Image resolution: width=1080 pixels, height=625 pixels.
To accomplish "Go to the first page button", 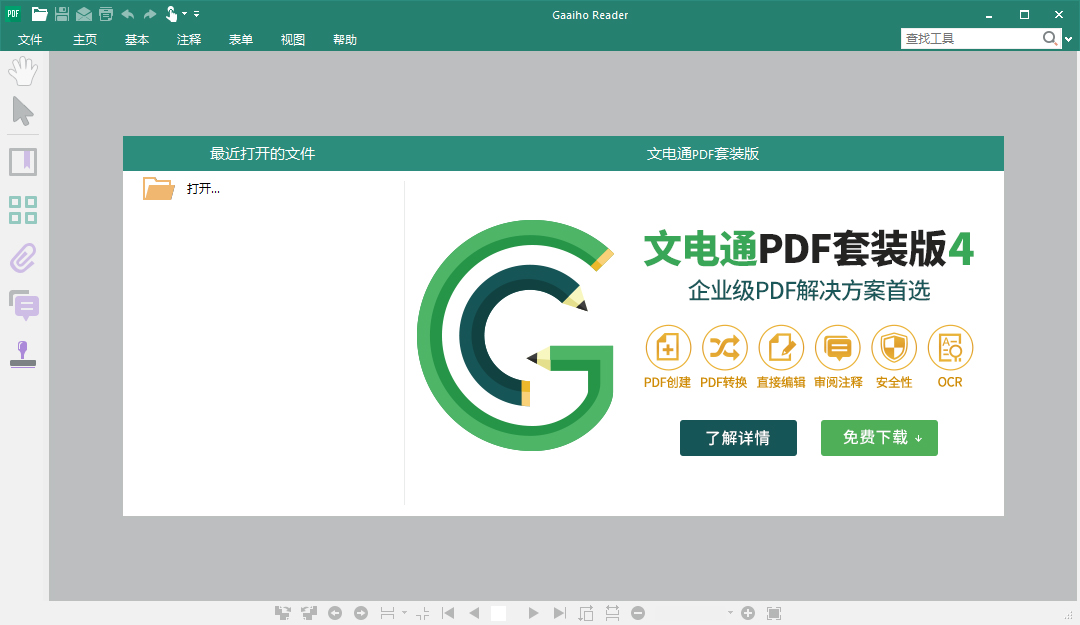I will point(448,613).
